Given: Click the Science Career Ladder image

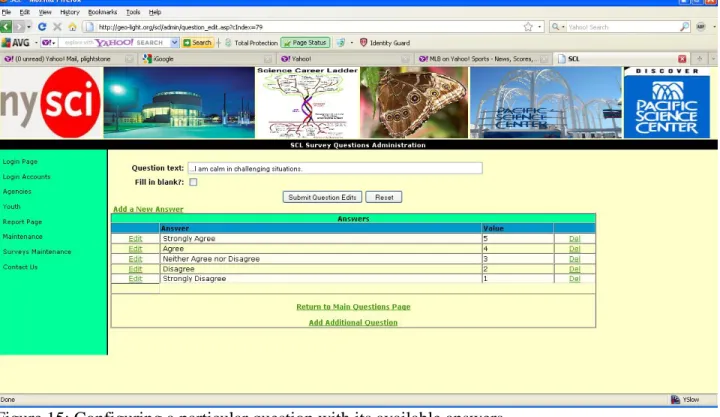Looking at the screenshot, I should [x=307, y=102].
